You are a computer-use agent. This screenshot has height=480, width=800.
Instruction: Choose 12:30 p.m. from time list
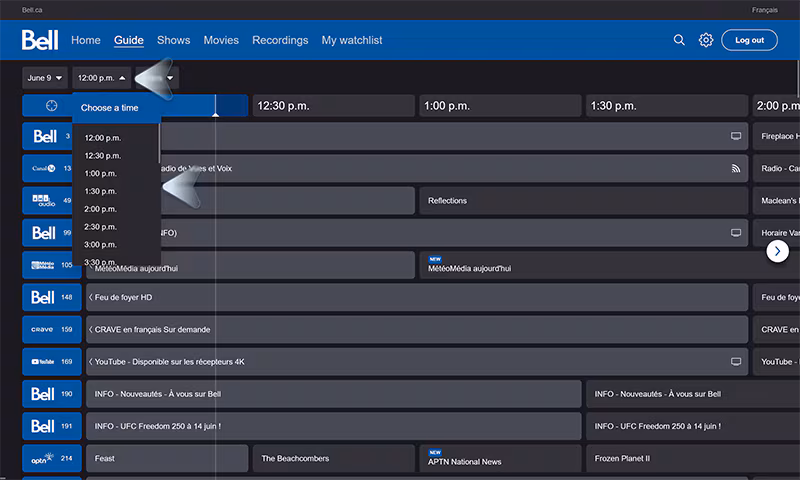click(x=103, y=156)
